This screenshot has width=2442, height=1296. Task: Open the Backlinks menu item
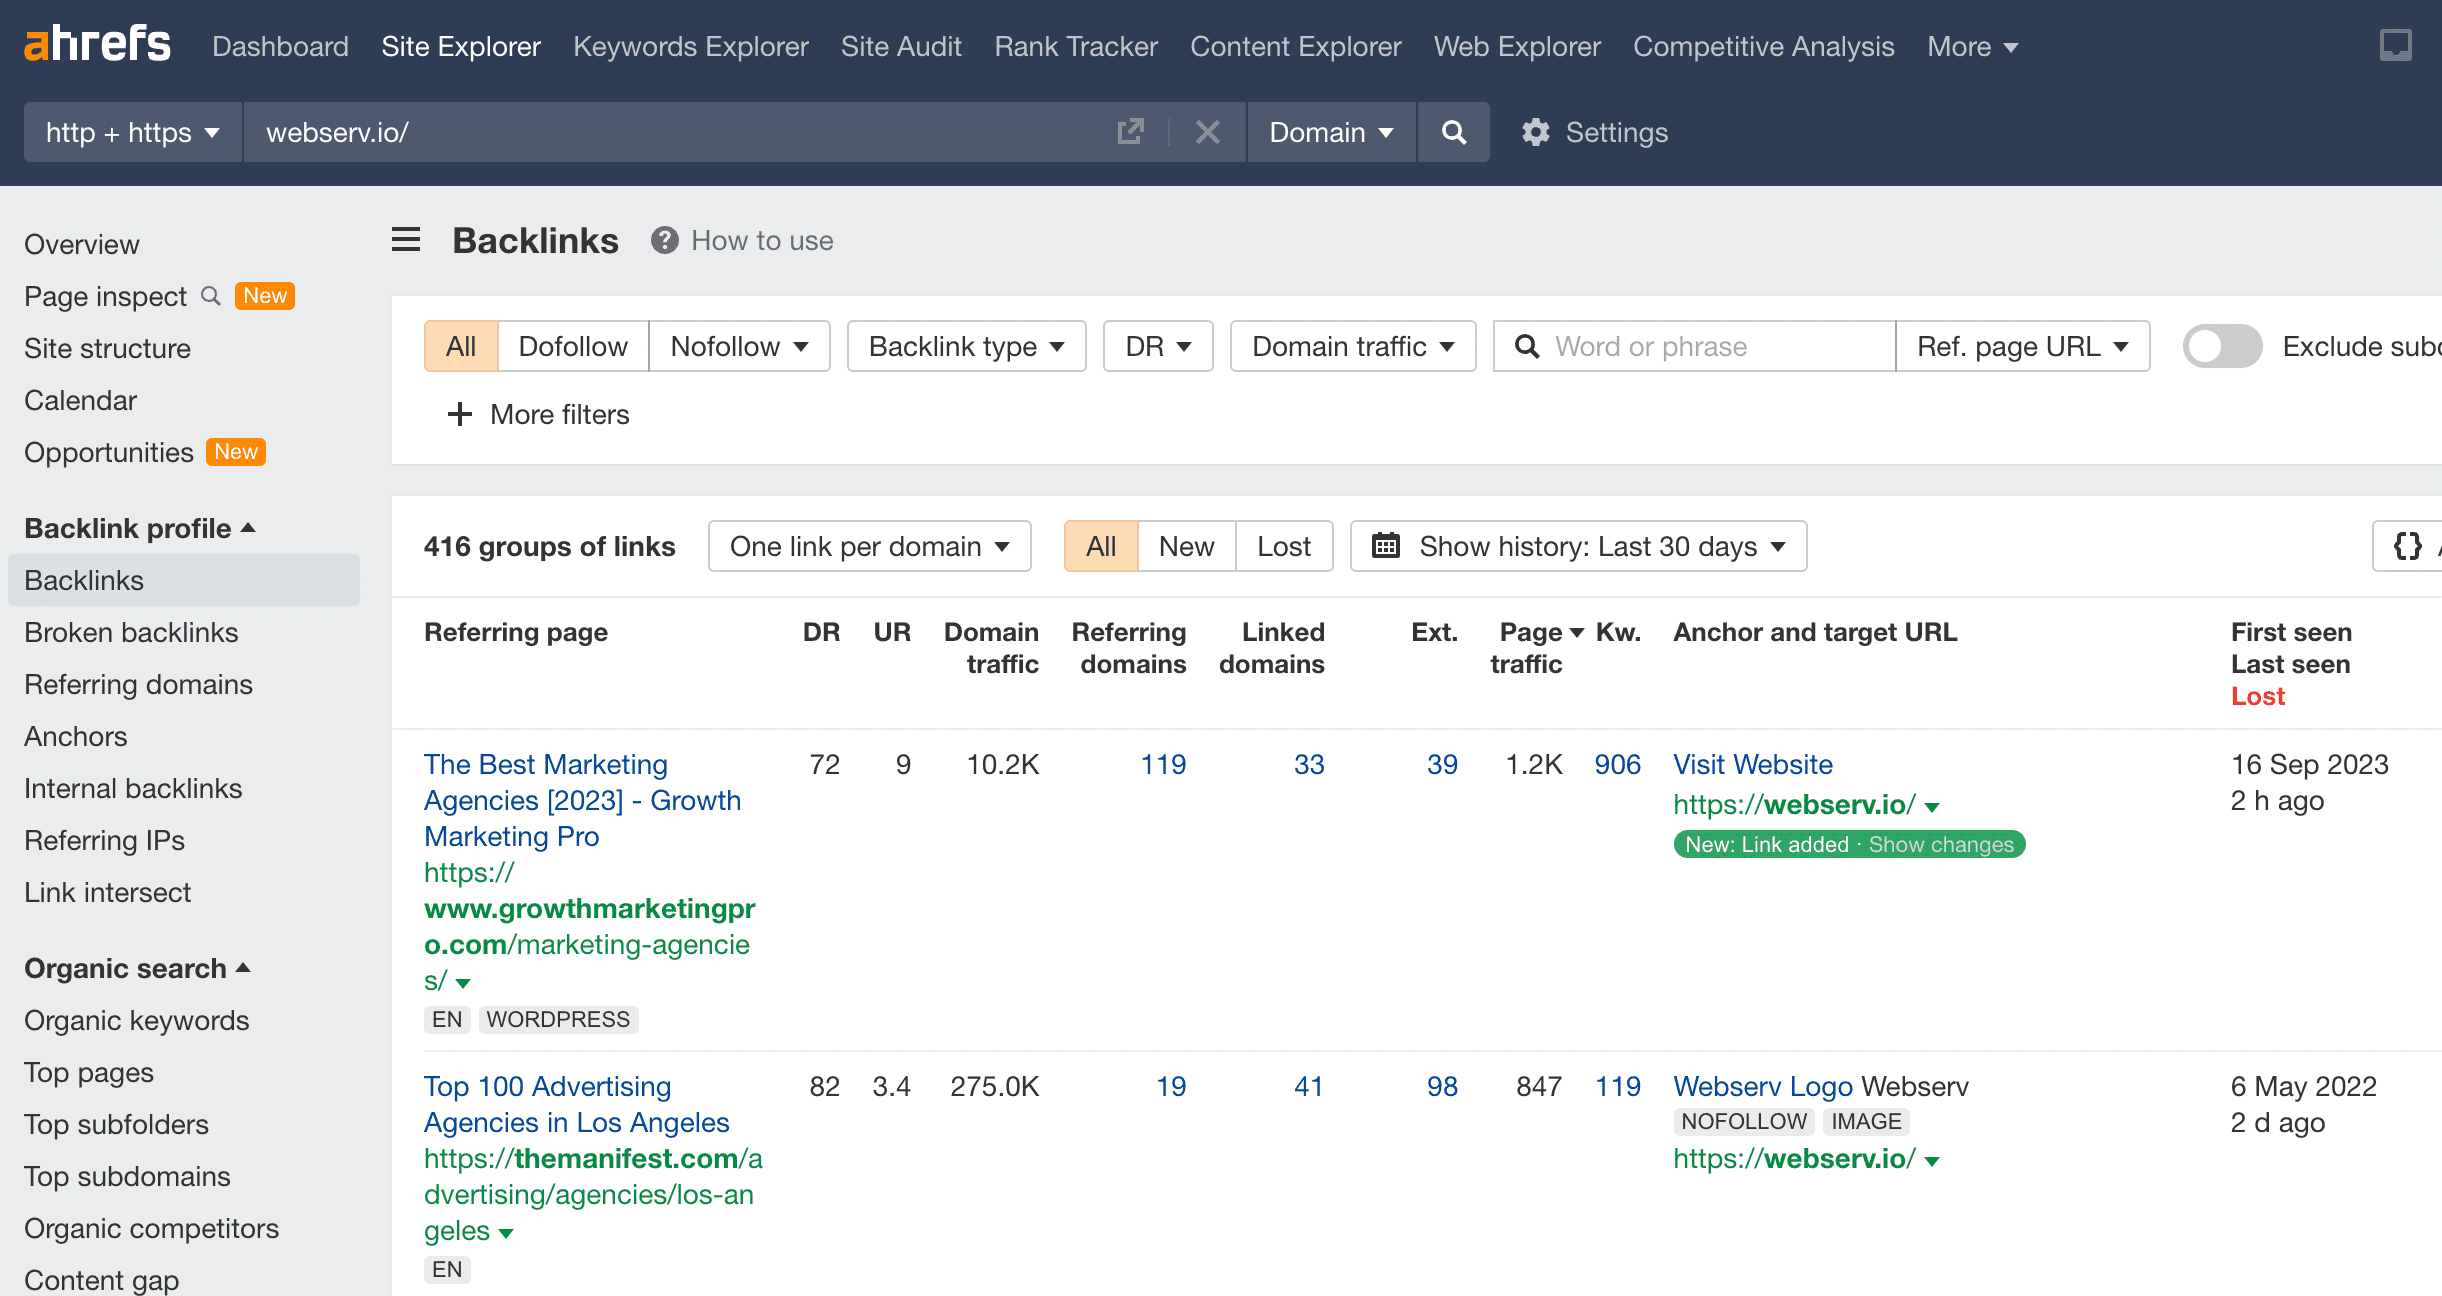tap(84, 579)
